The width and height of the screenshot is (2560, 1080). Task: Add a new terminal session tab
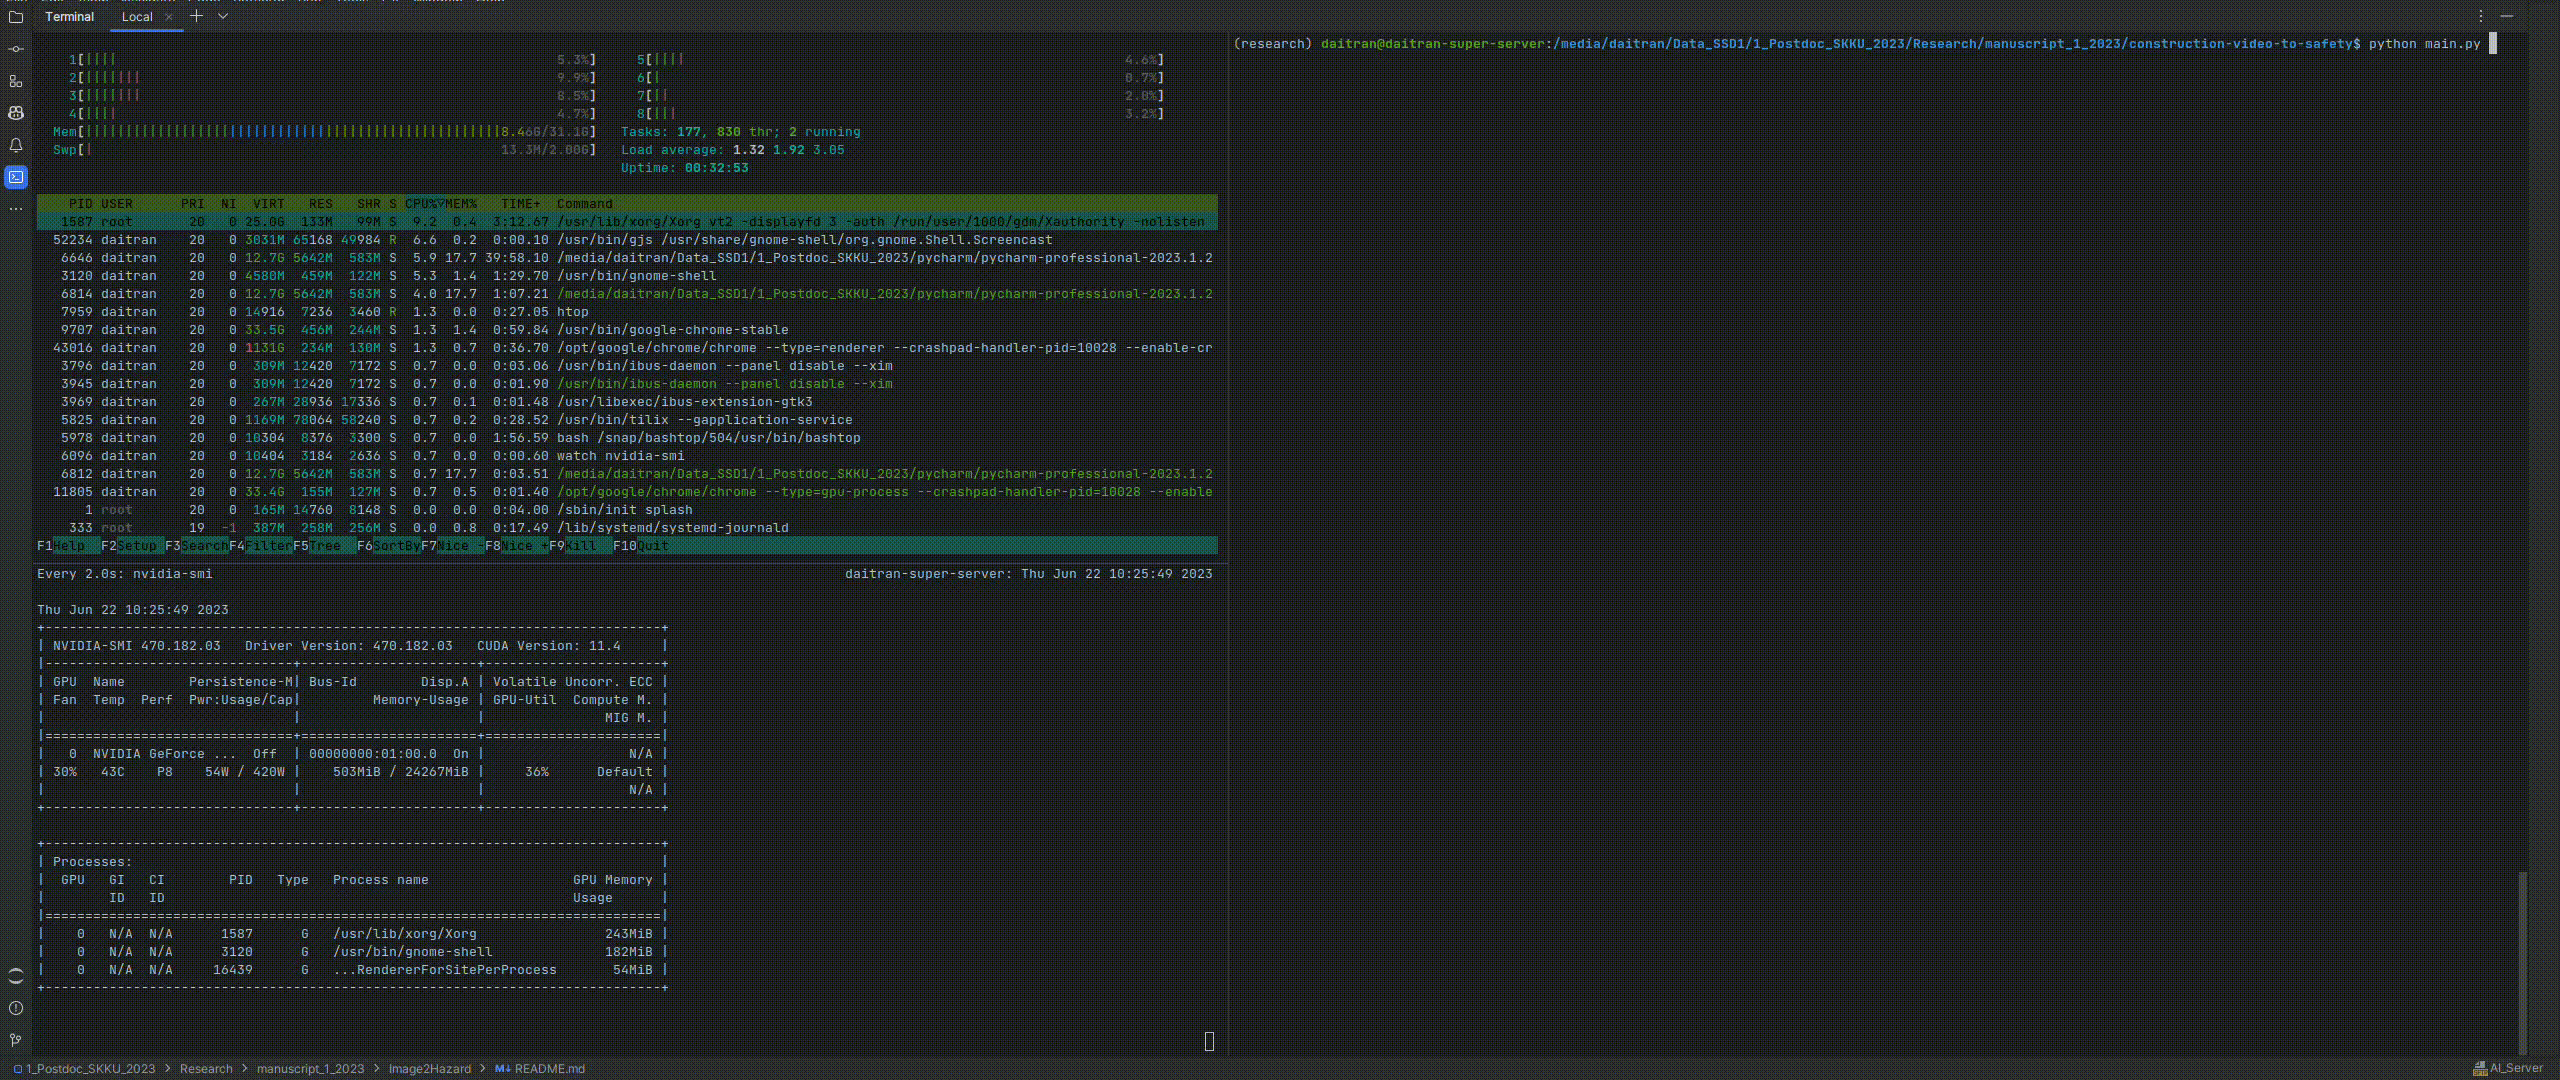tap(197, 16)
